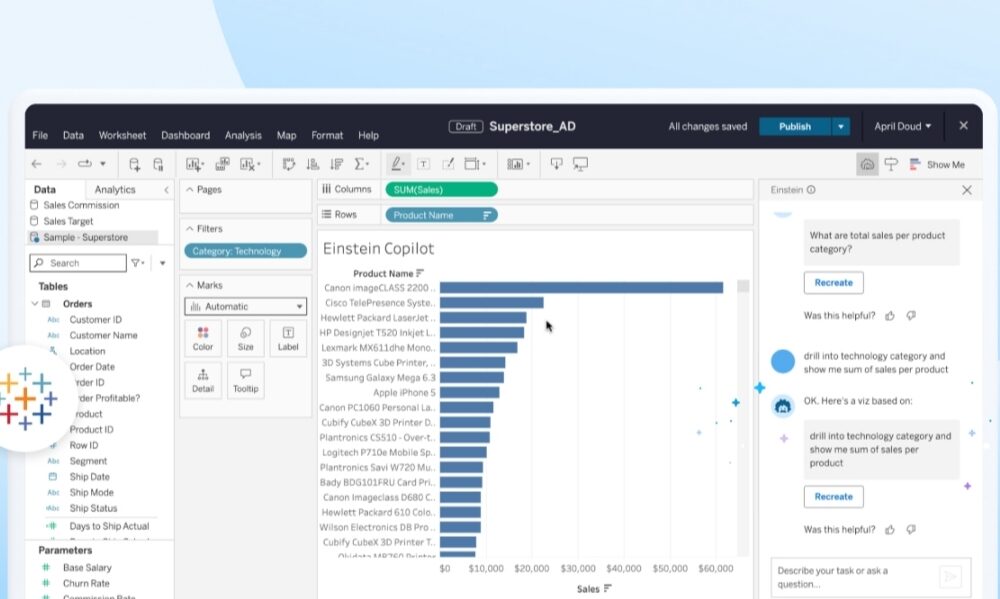The height and width of the screenshot is (599, 1000).
Task: Open the Automatic mark type dropdown
Action: (246, 307)
